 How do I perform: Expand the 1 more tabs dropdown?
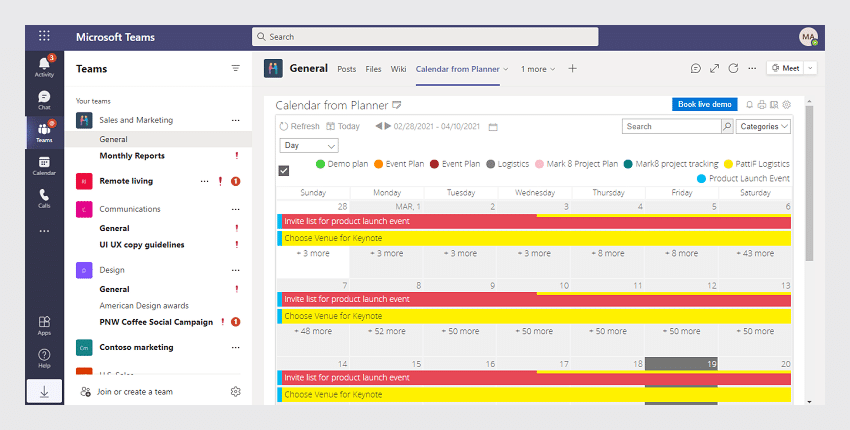click(538, 69)
